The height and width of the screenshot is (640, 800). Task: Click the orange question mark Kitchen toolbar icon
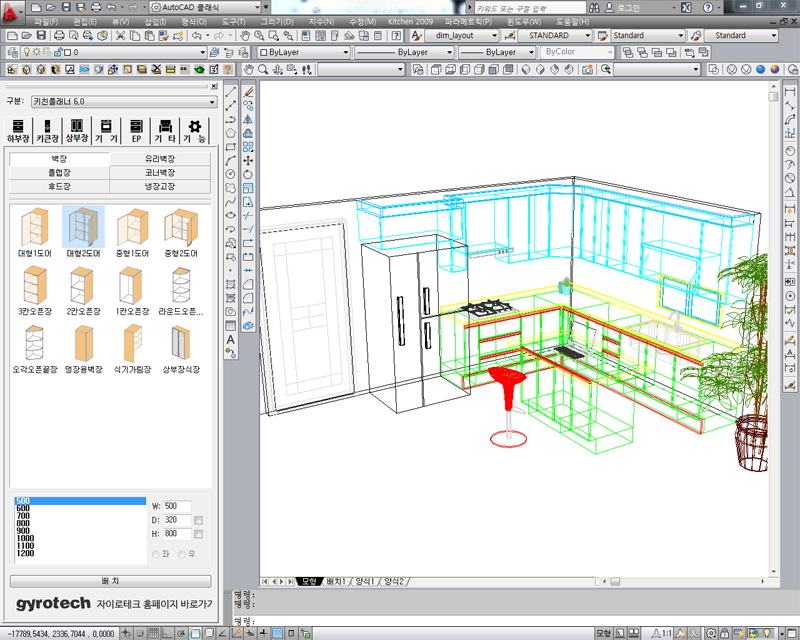(228, 69)
